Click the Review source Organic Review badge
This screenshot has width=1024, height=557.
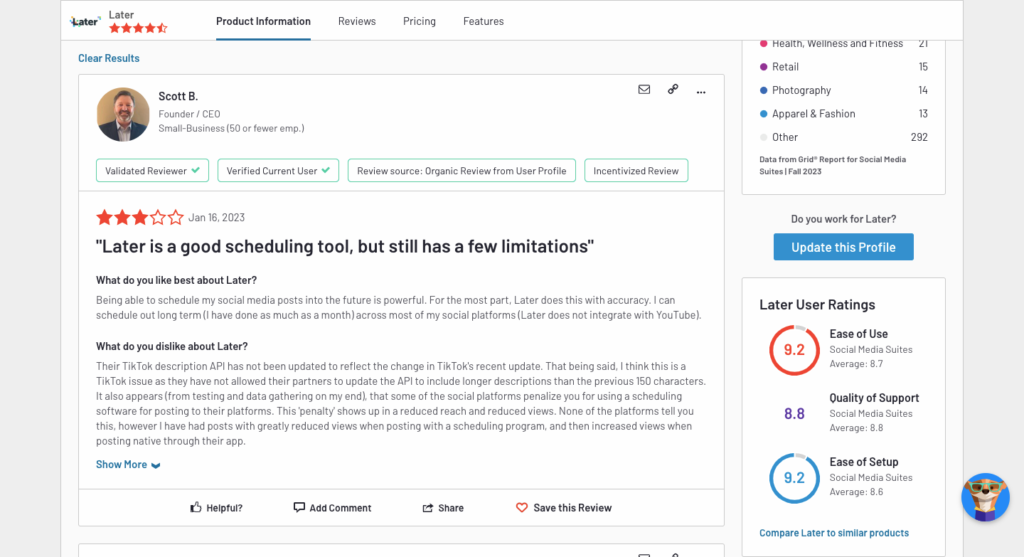[462, 170]
